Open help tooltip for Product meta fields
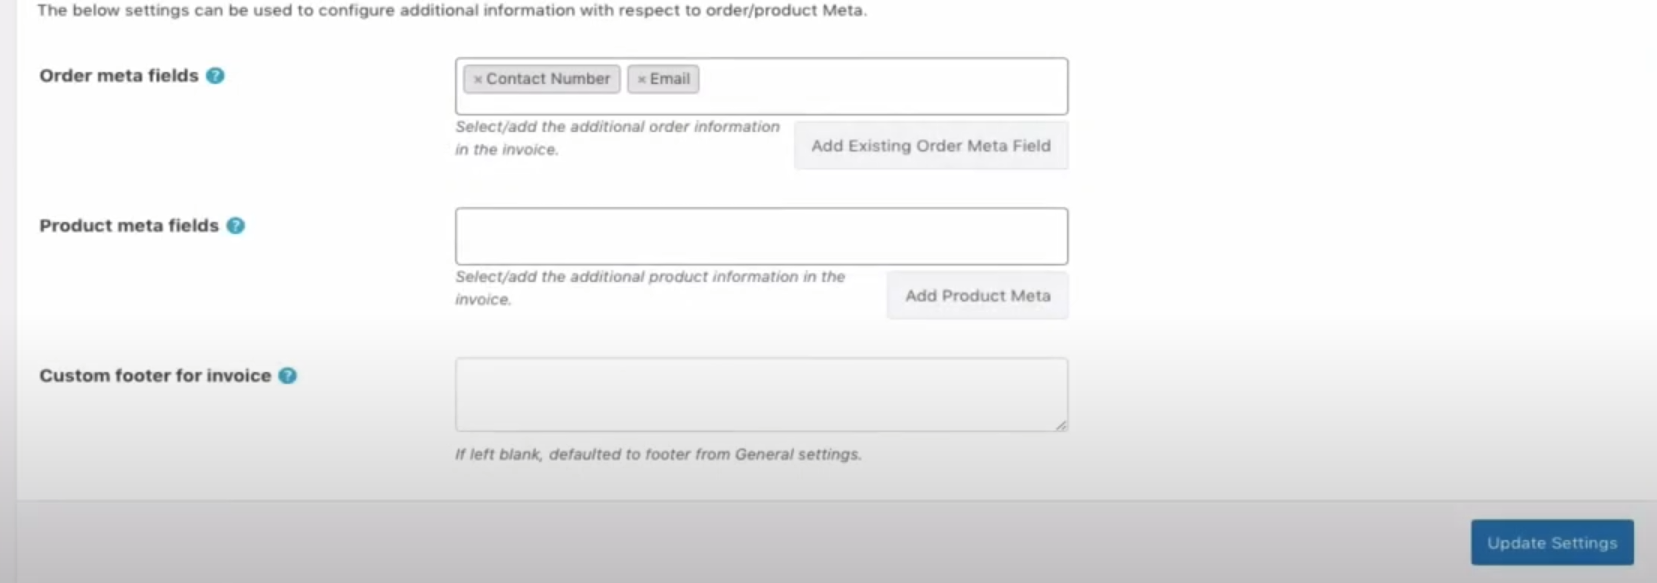This screenshot has height=583, width=1657. point(235,226)
